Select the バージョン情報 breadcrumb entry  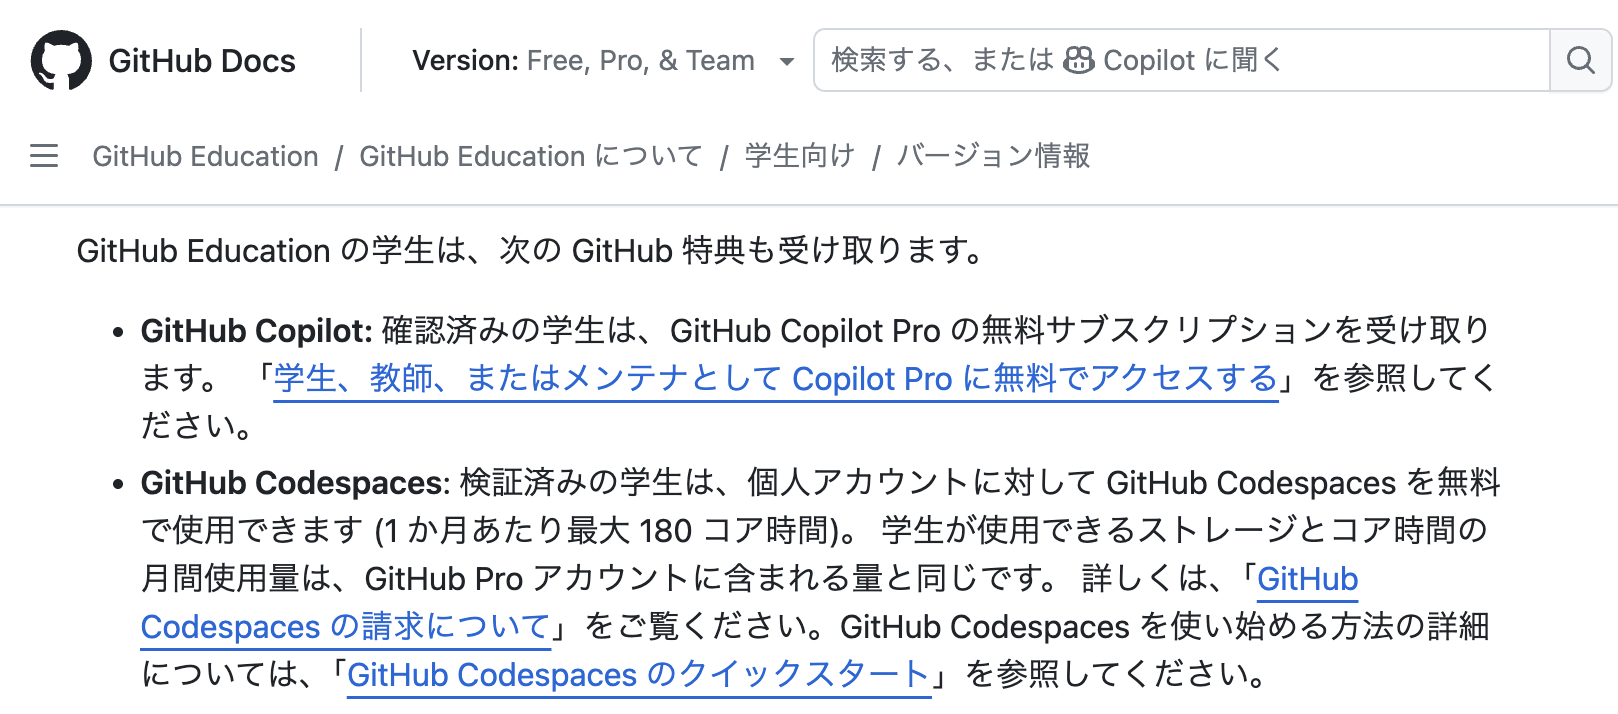pyautogui.click(x=993, y=156)
